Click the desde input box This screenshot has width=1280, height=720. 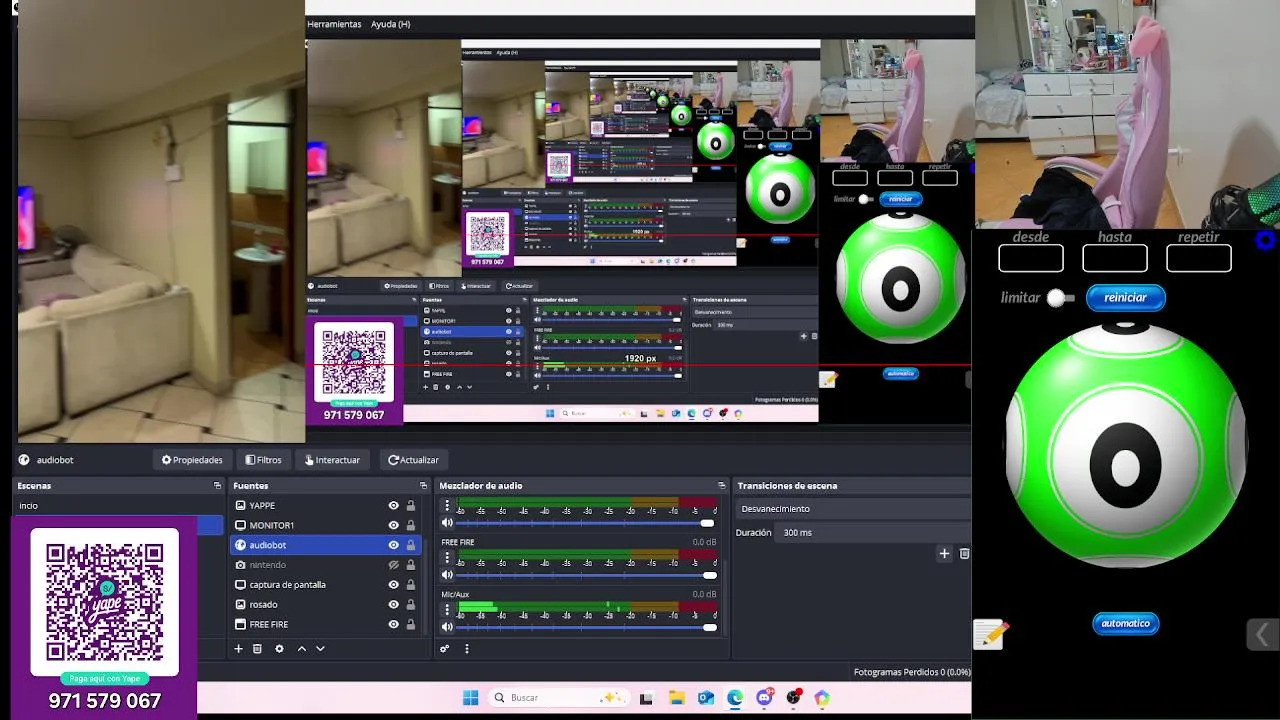click(x=1031, y=258)
